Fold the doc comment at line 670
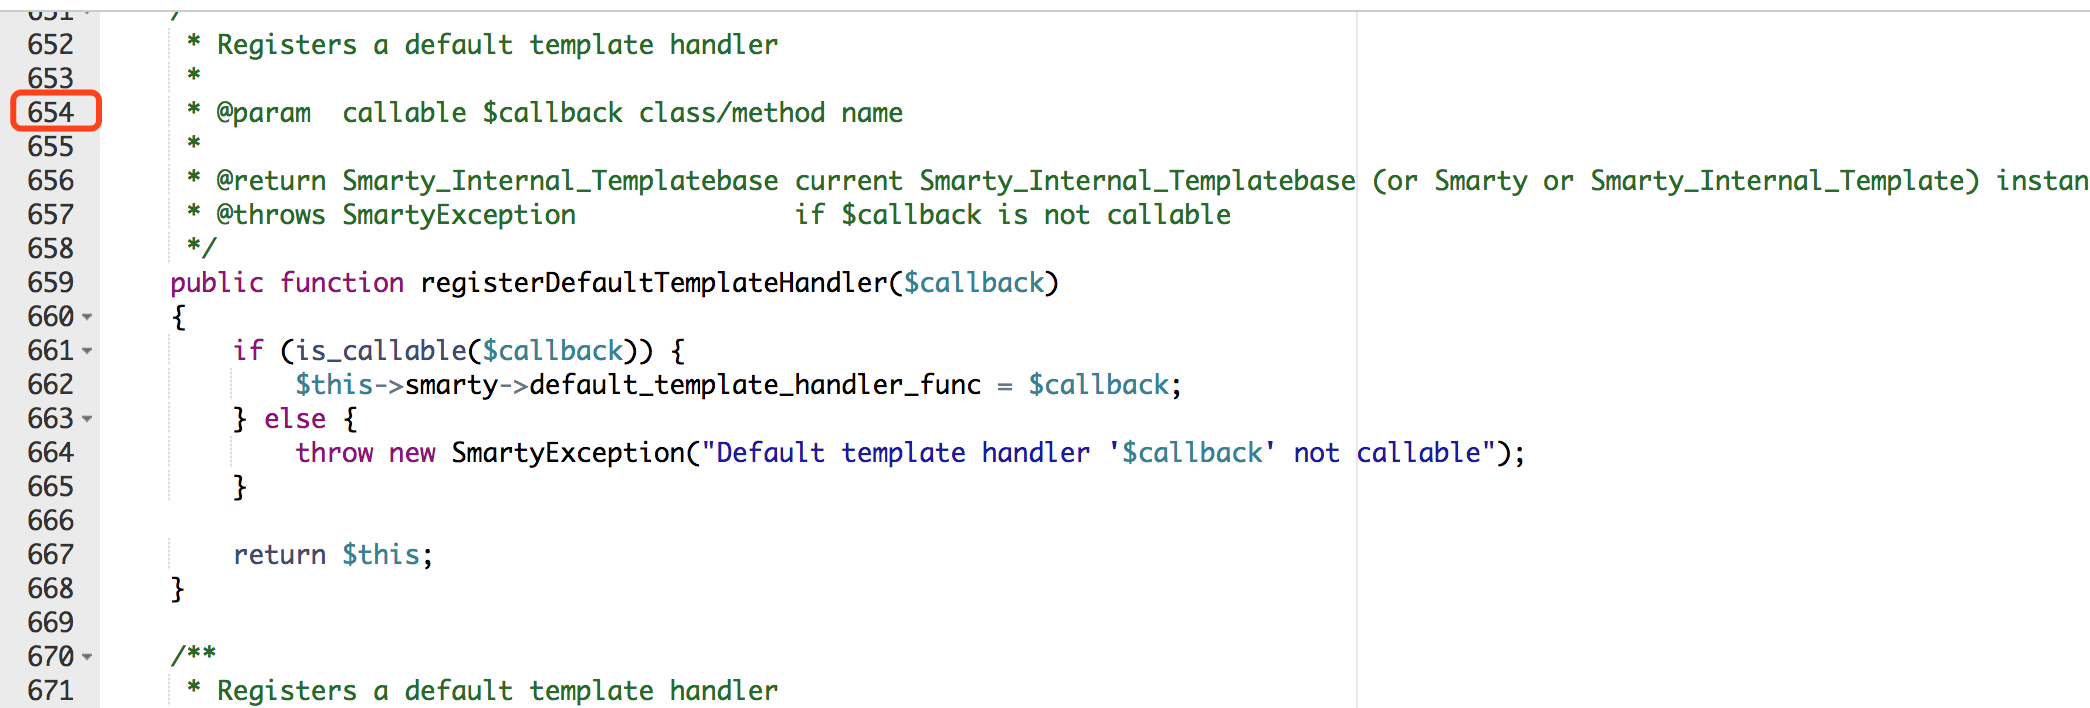 tap(88, 657)
